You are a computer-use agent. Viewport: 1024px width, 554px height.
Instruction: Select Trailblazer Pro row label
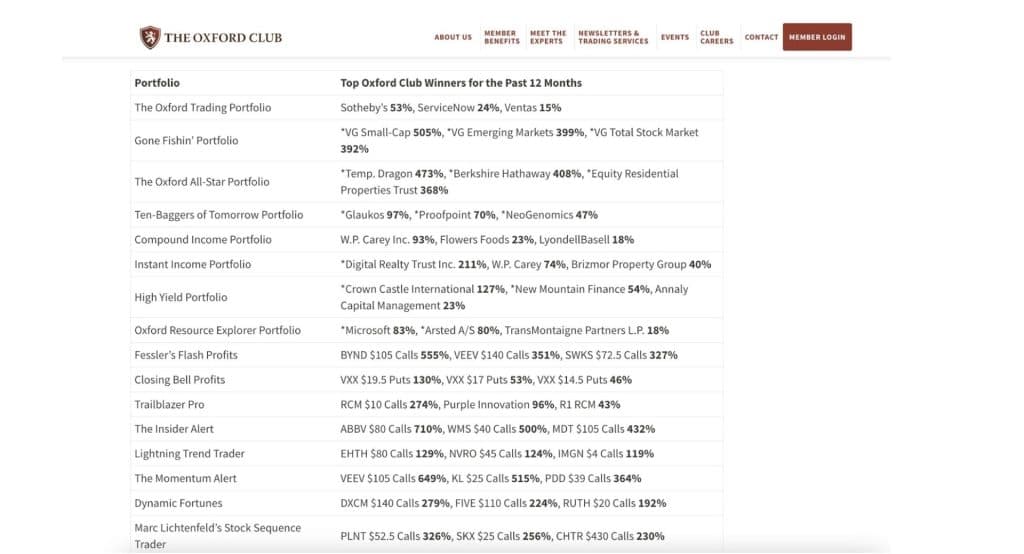point(169,405)
